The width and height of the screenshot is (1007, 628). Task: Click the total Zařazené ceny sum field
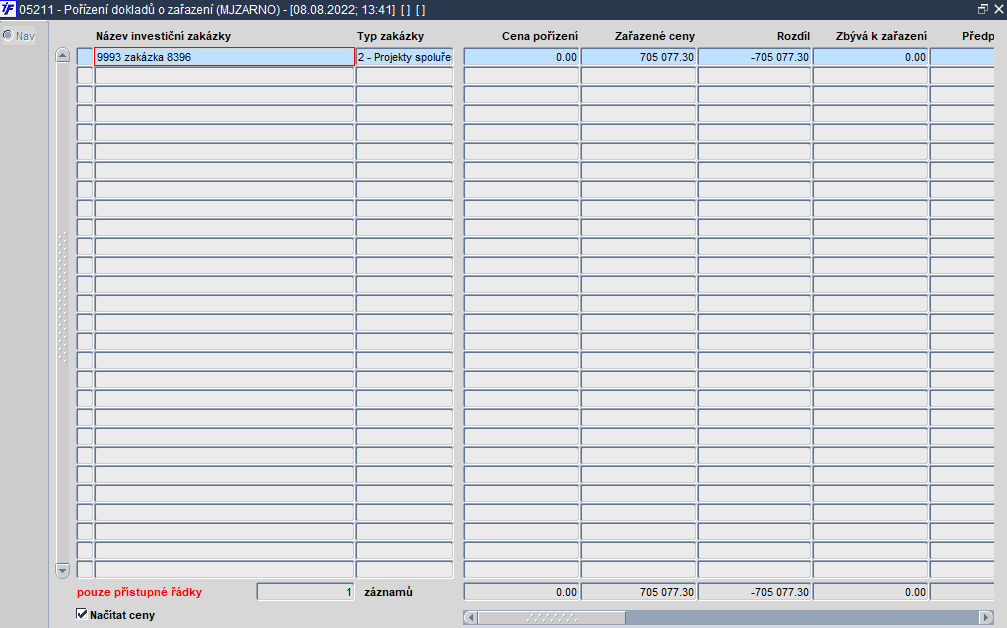(638, 591)
